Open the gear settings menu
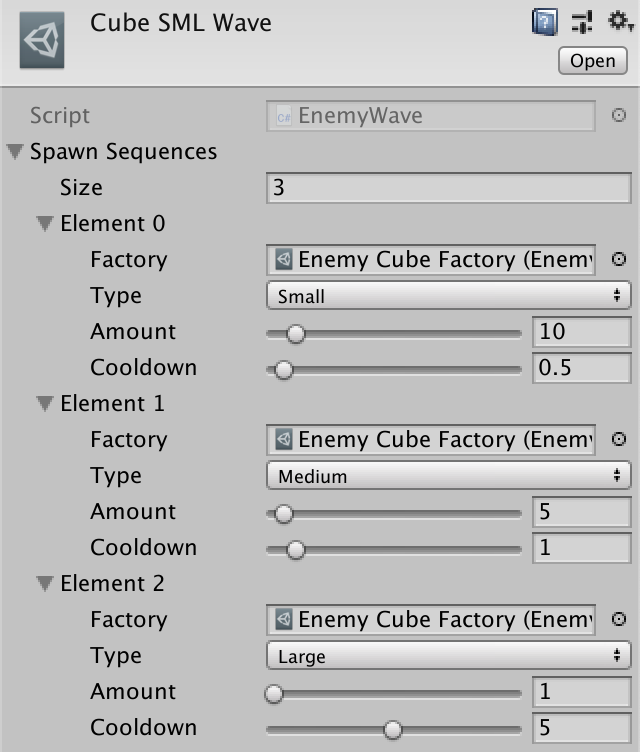Screen dimensions: 640x752 [x=619, y=22]
